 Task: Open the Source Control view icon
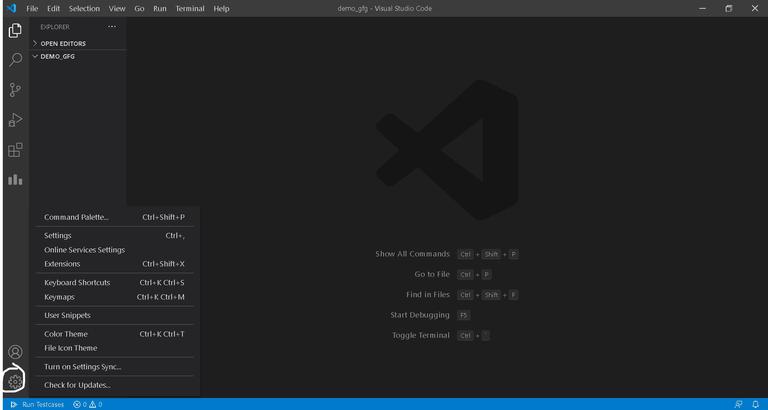click(x=15, y=90)
